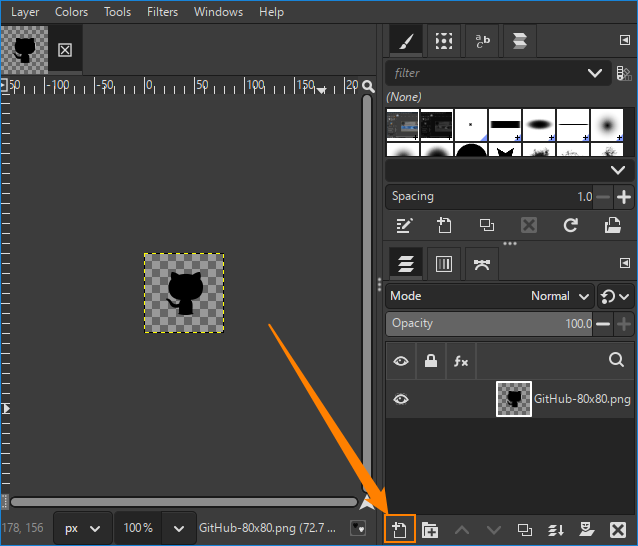Open the Colors menu
This screenshot has width=638, height=546.
tap(71, 12)
